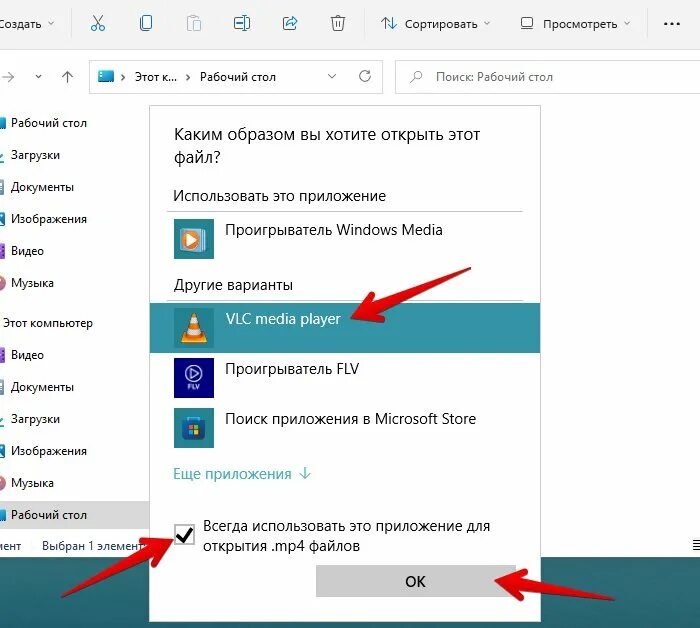The image size is (700, 628).
Task: Click the computer icon in the address bar
Action: click(x=106, y=76)
